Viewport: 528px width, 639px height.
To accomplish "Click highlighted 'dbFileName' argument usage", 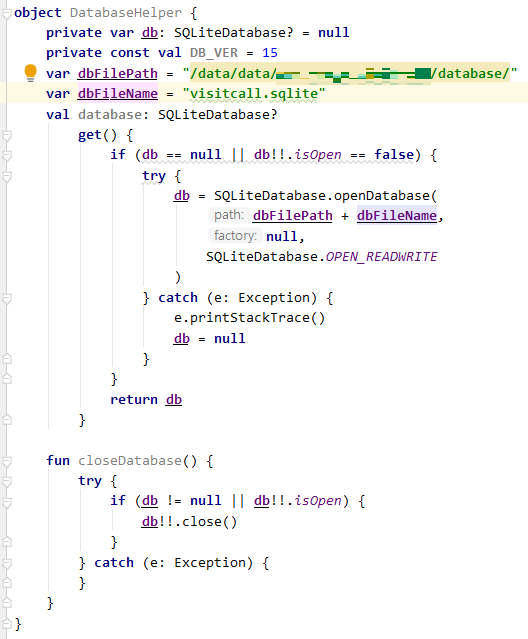I will [397, 216].
